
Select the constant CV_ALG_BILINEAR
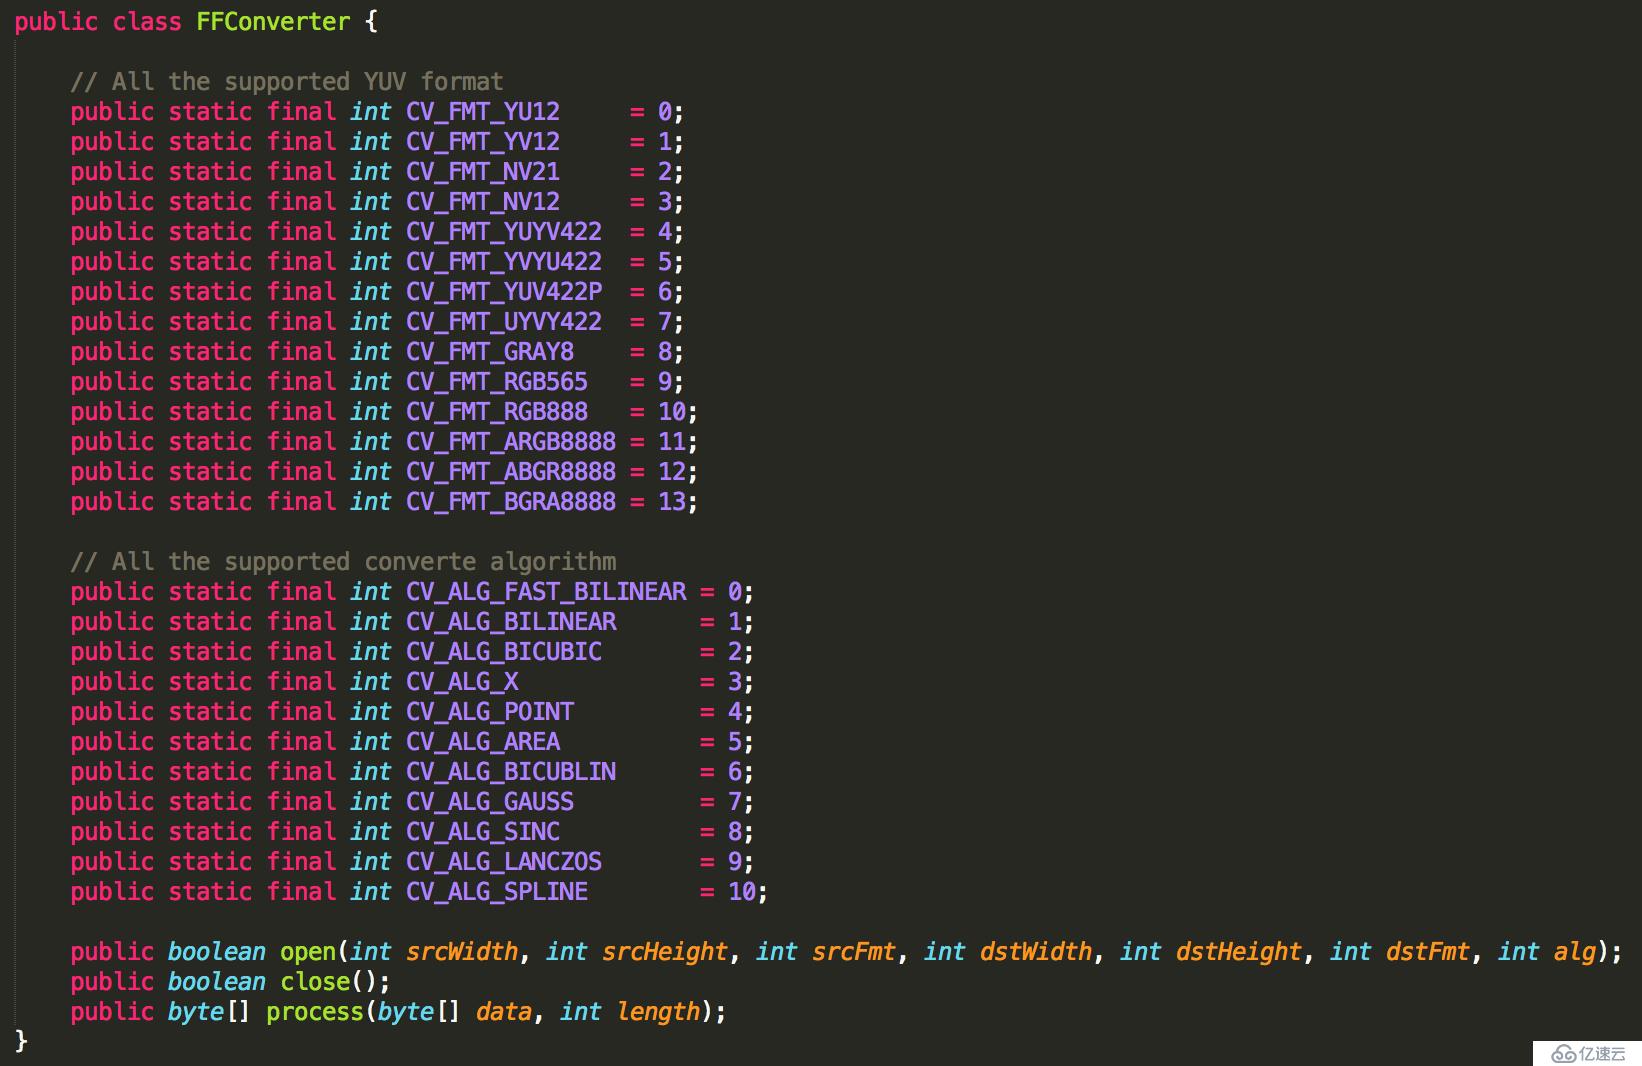[511, 621]
